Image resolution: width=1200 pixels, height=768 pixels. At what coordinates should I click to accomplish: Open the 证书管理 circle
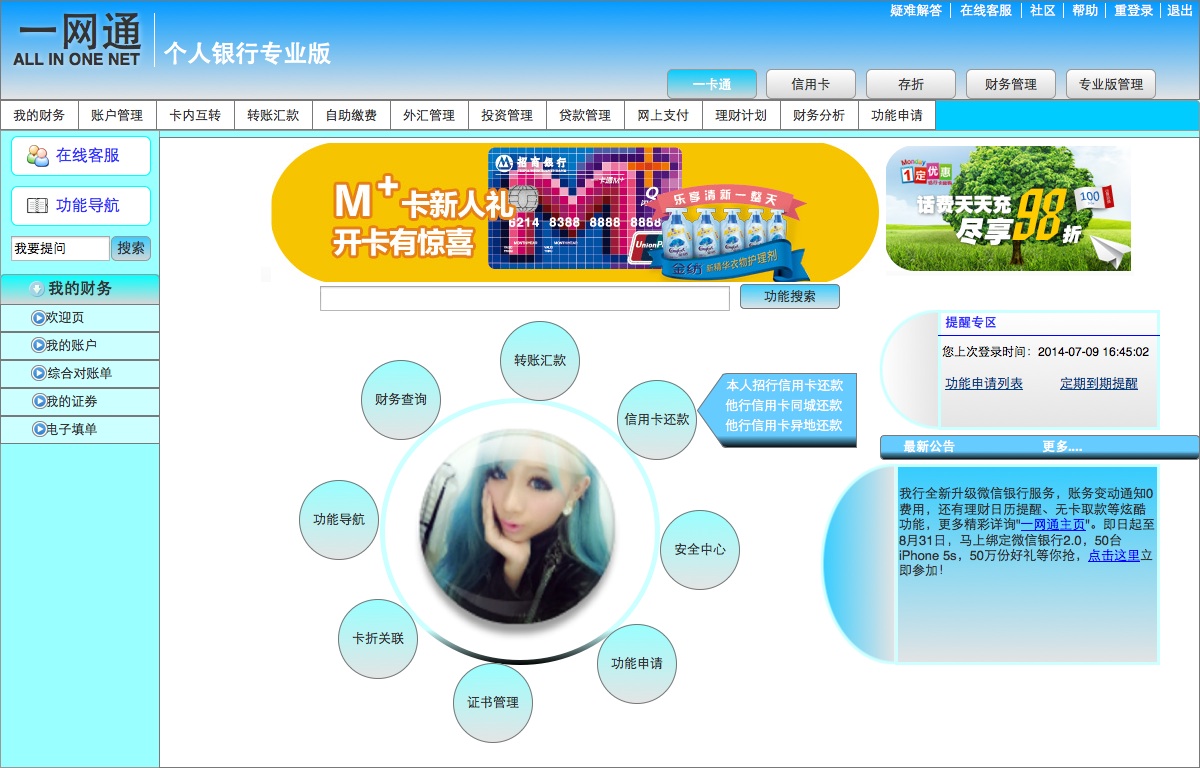[x=493, y=703]
